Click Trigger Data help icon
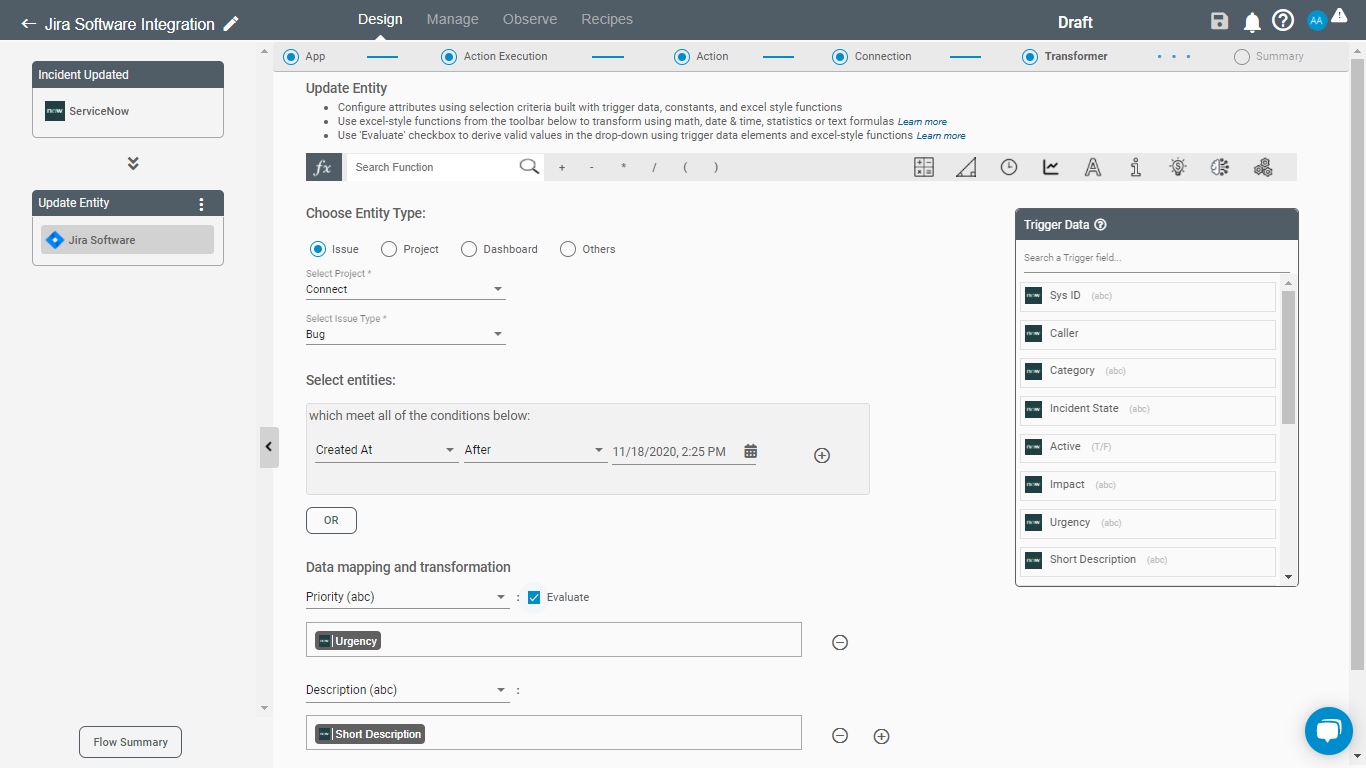Screen dimensions: 1366x768 click(1100, 225)
